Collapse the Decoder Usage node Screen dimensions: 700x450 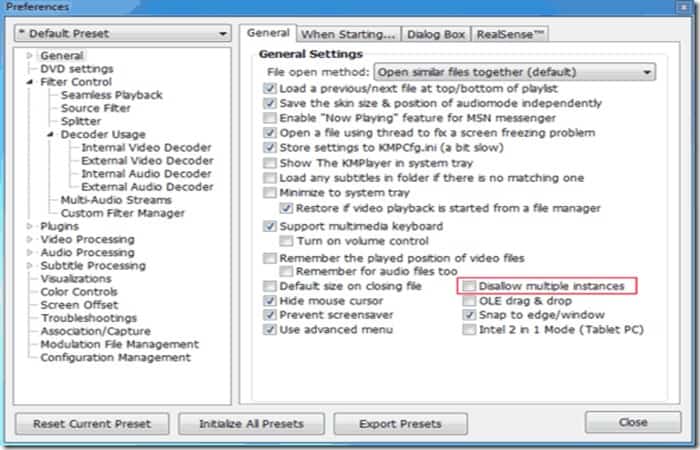(x=50, y=134)
